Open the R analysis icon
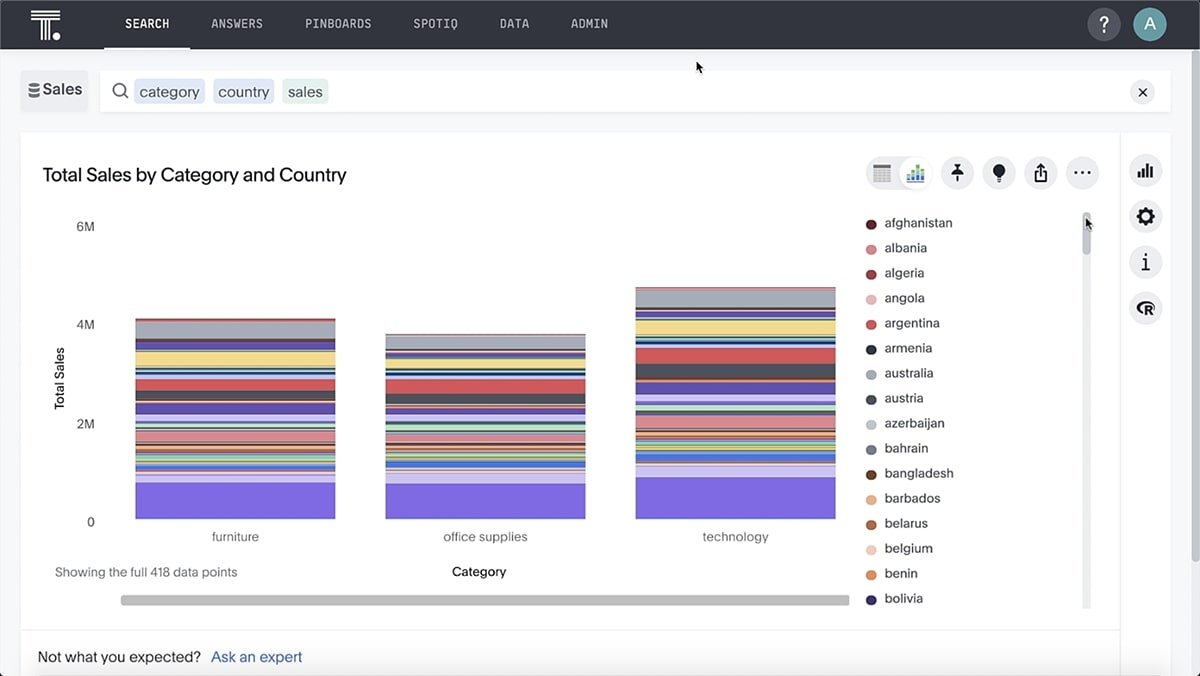The image size is (1200, 676). point(1145,309)
